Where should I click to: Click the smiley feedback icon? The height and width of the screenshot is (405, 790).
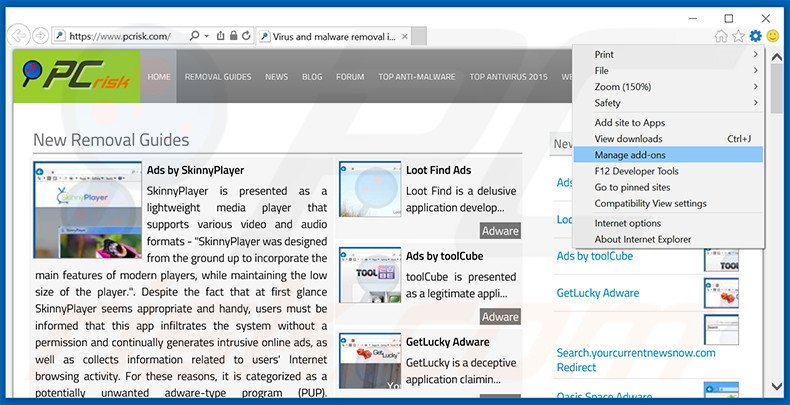[773, 36]
